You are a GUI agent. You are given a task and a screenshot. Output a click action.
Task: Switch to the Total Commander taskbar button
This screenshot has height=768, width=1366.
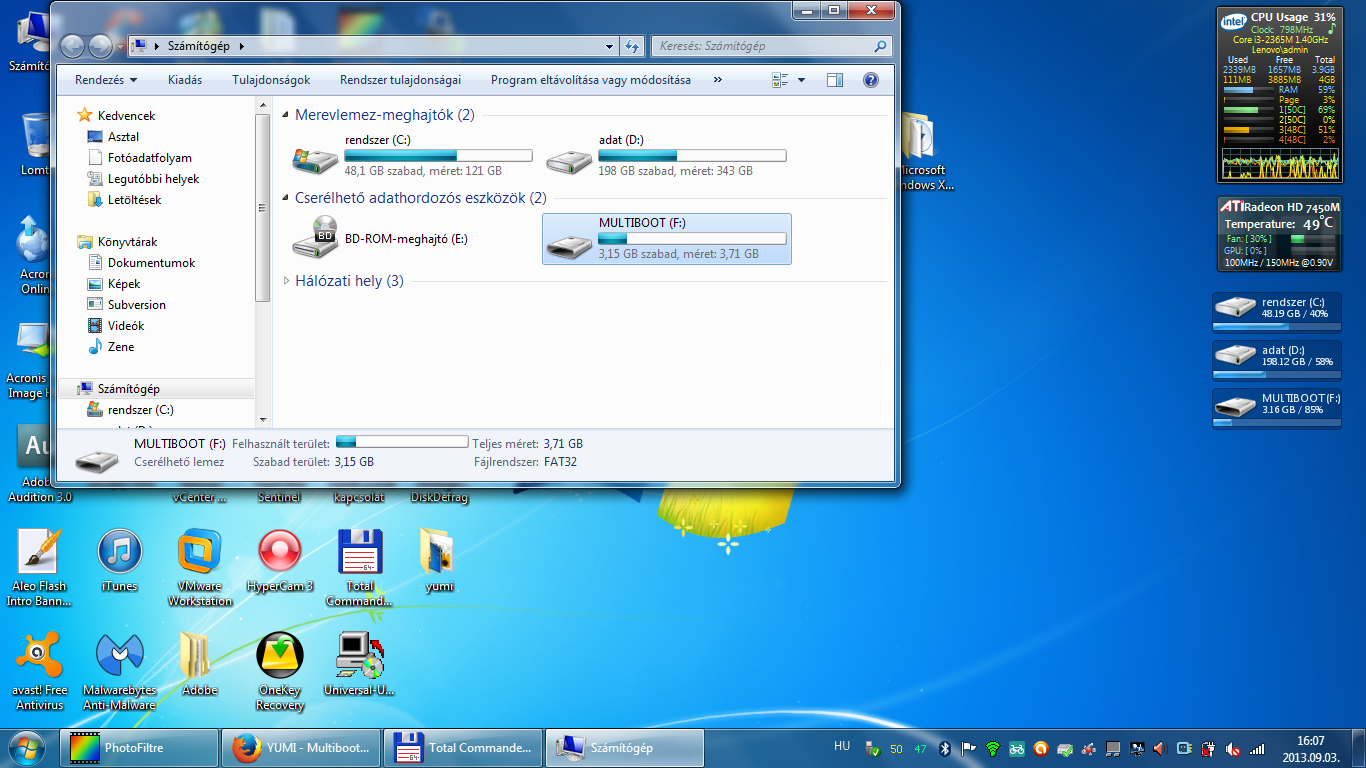point(463,747)
